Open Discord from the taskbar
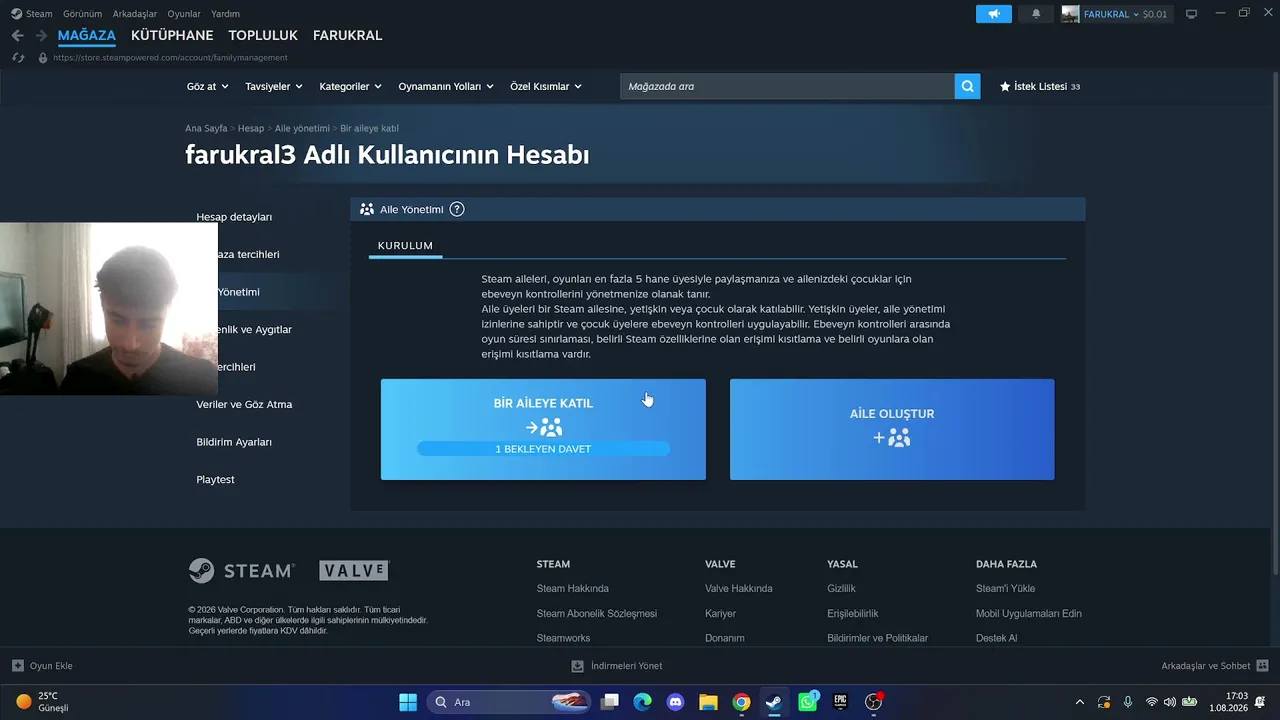Viewport: 1280px width, 720px height. pos(675,702)
